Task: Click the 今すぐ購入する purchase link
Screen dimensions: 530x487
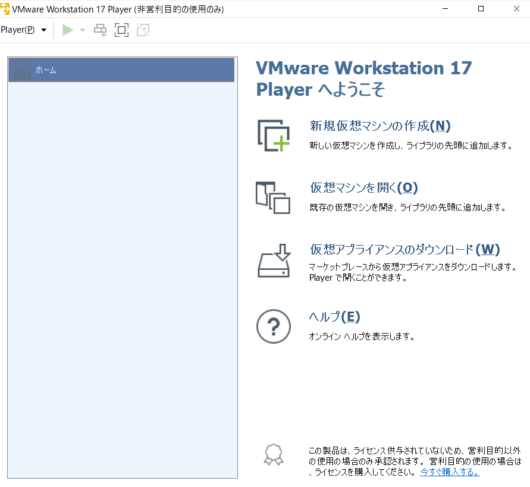Action: click(x=450, y=472)
